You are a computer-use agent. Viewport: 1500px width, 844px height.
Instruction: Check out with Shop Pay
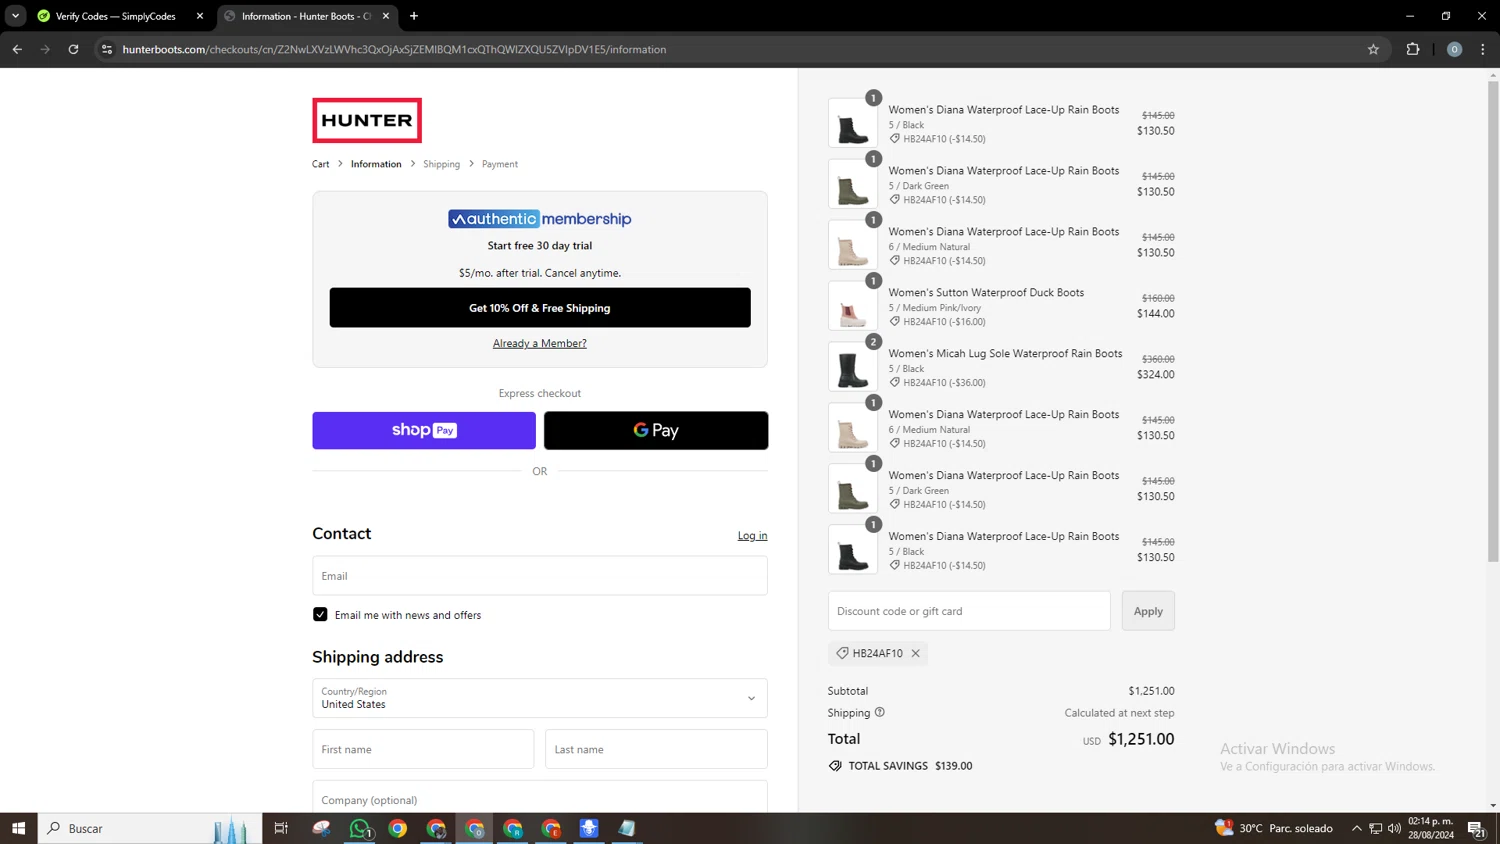(424, 430)
